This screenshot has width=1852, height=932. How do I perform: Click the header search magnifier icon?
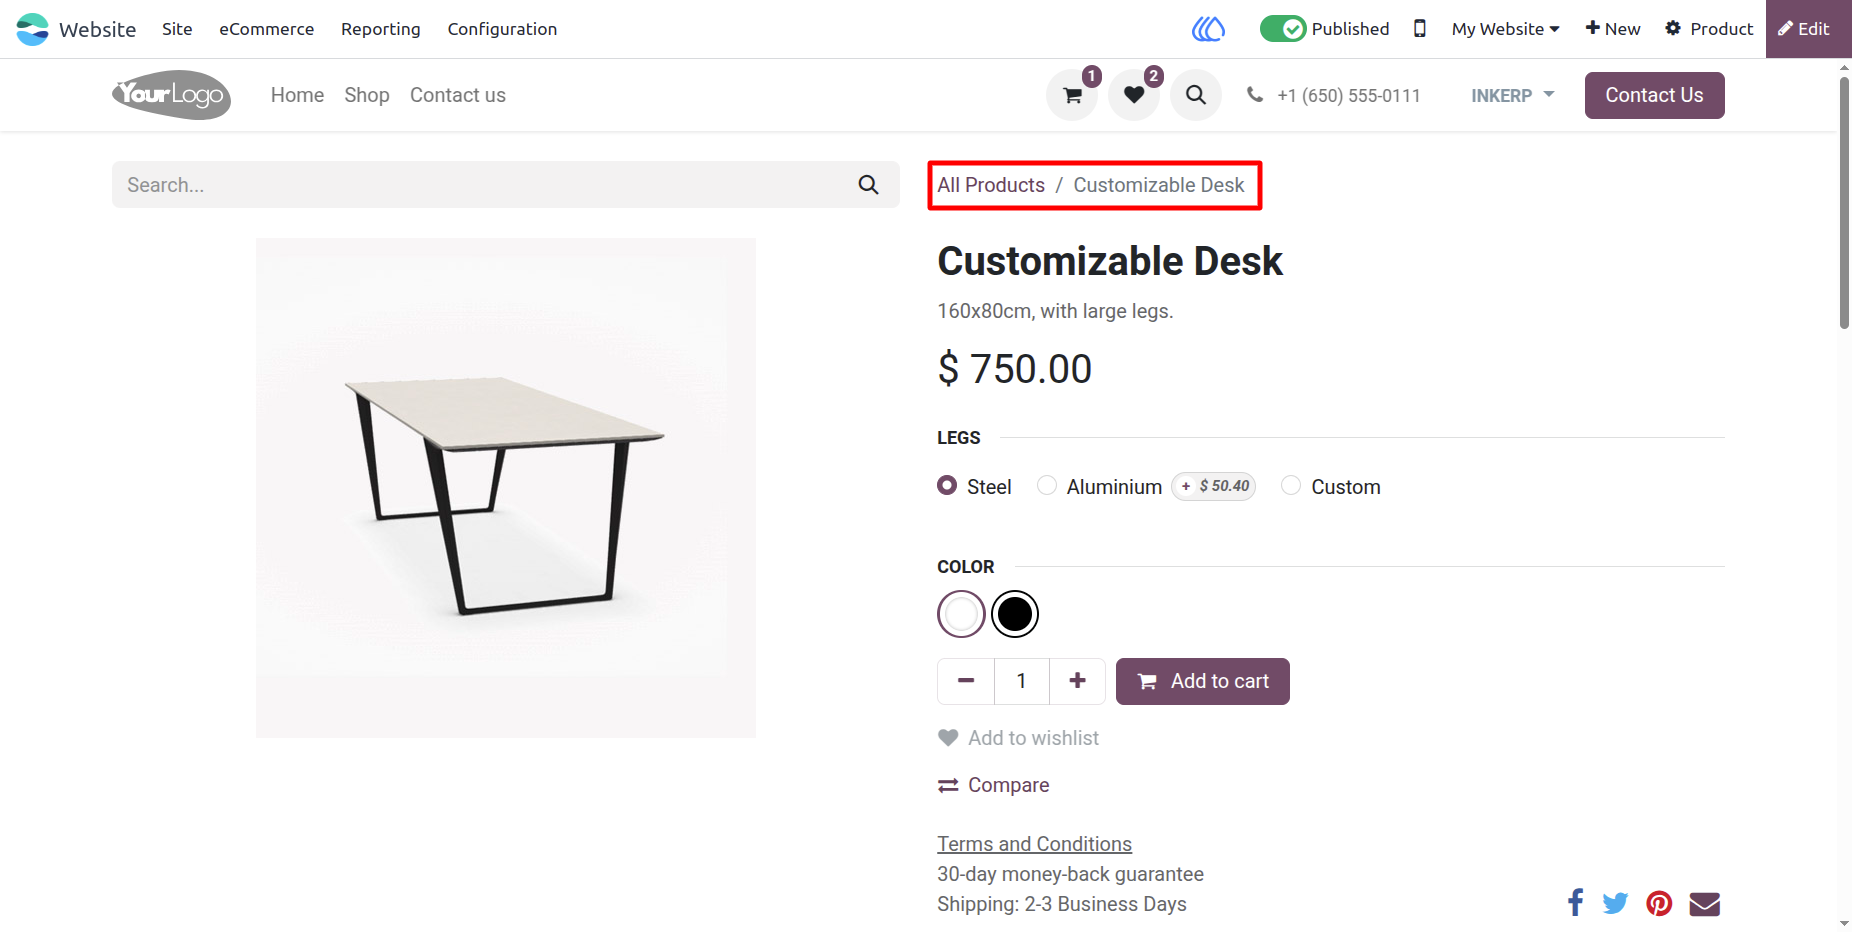tap(1196, 95)
